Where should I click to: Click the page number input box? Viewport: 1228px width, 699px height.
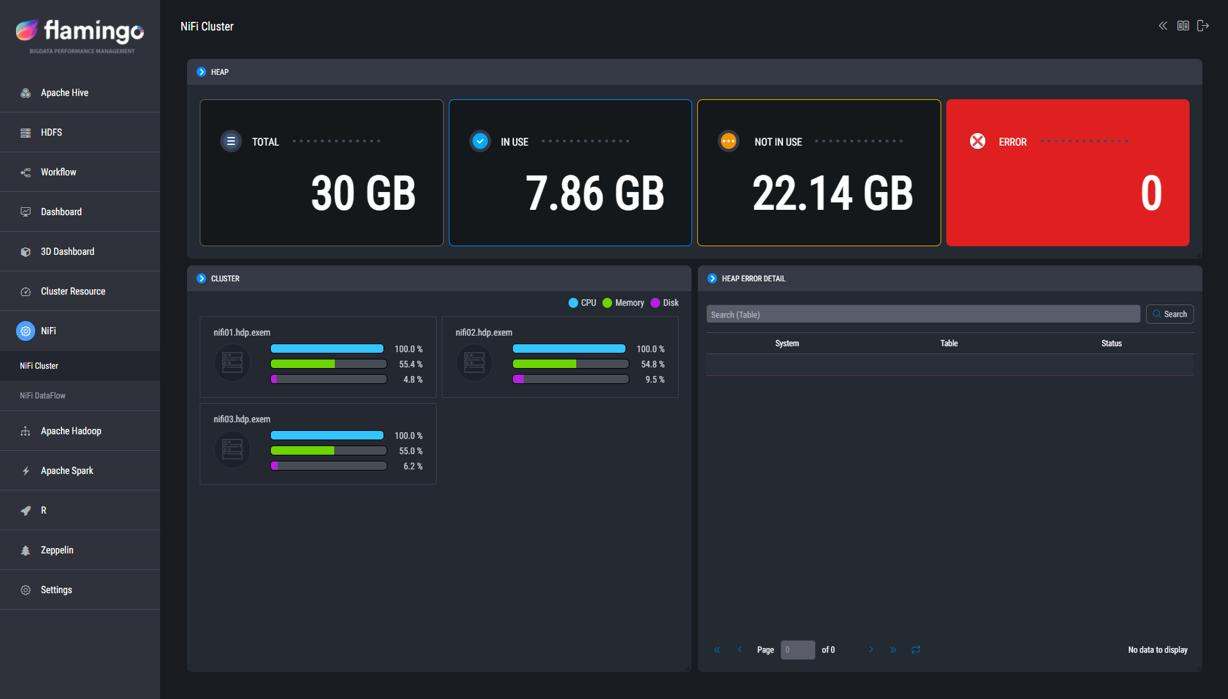(x=798, y=650)
